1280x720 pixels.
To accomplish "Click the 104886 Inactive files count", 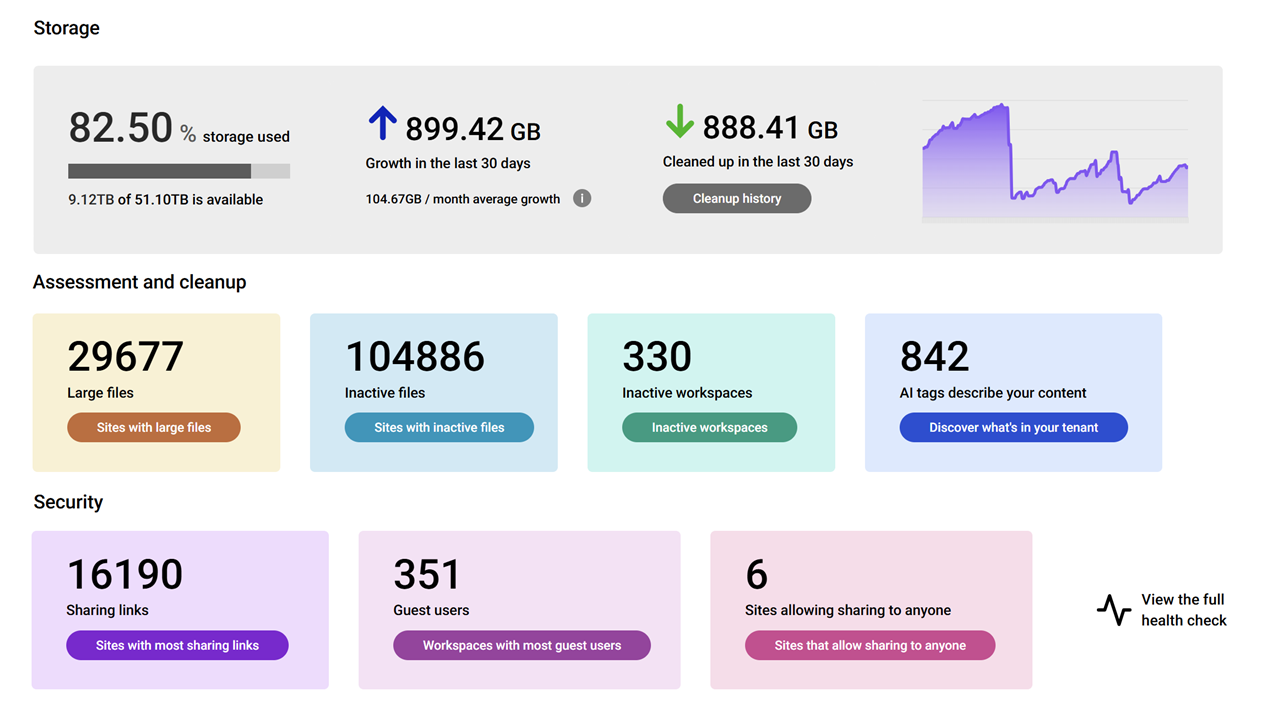I will tap(415, 356).
